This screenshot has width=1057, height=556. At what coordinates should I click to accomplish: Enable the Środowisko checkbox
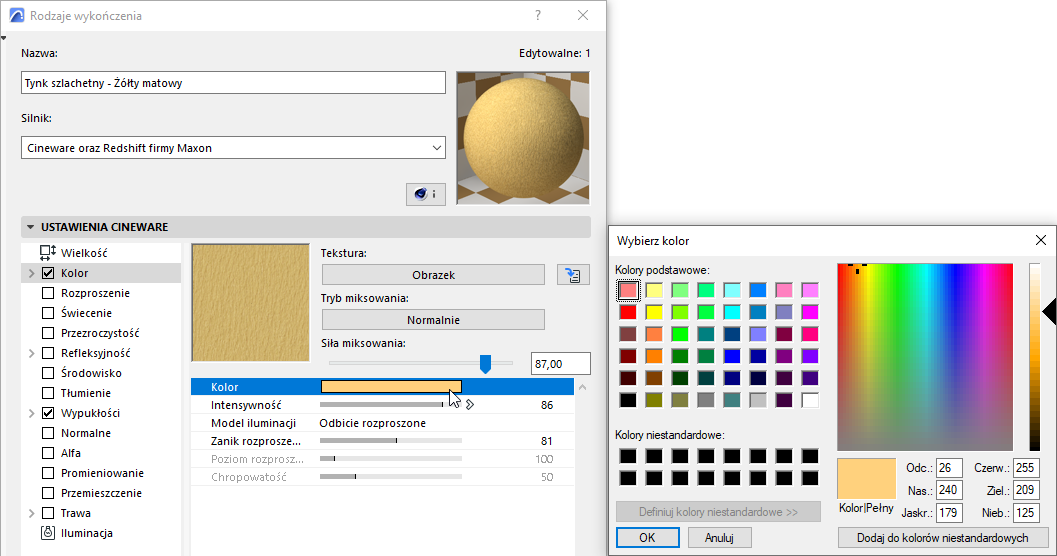(48, 373)
